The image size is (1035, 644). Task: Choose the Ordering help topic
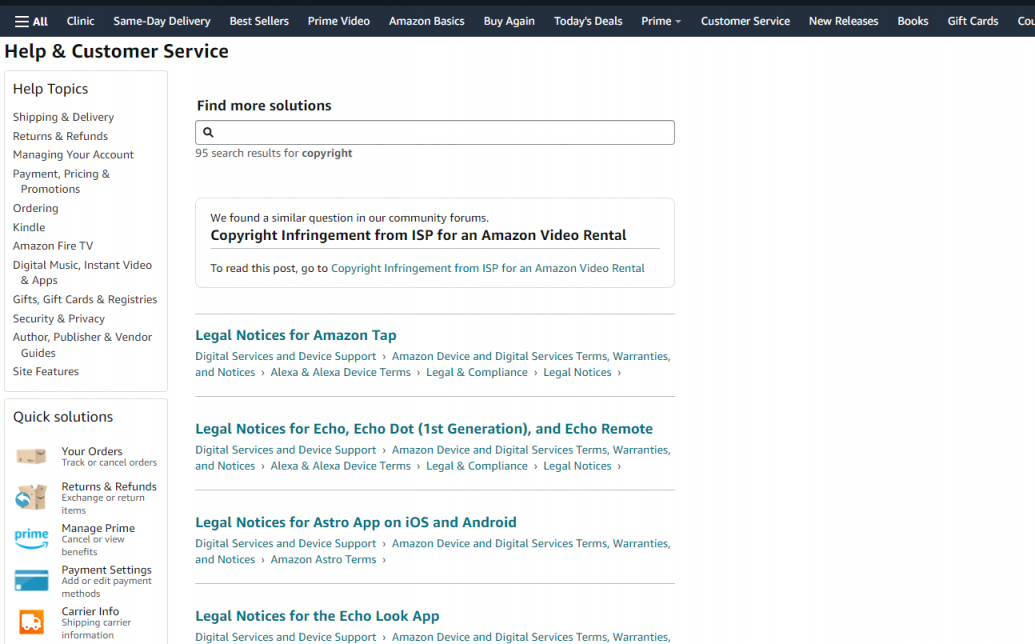click(36, 208)
